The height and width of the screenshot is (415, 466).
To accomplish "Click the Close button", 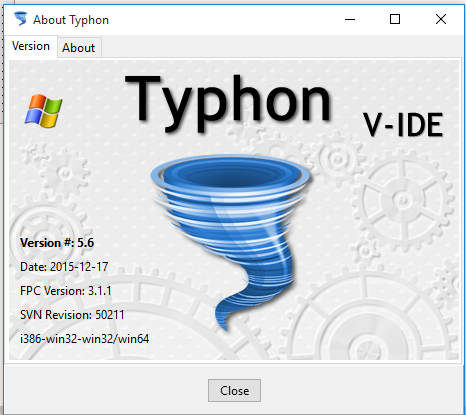I will pos(234,390).
